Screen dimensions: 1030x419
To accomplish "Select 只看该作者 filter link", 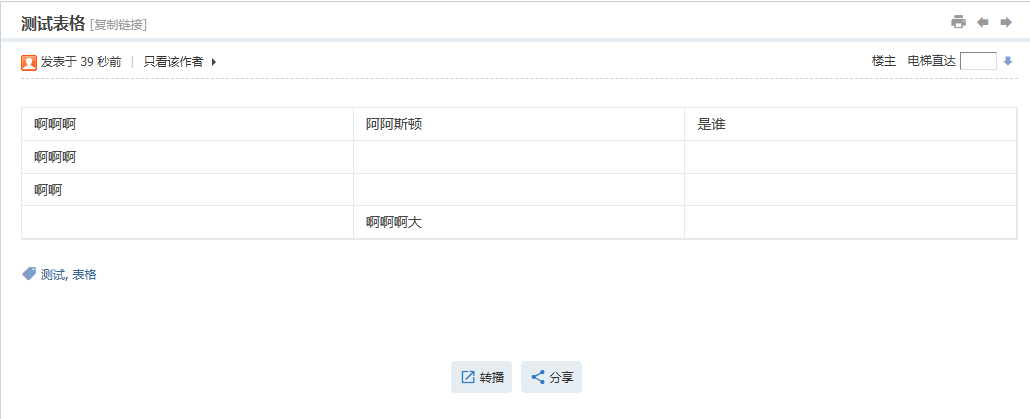I will pos(173,62).
